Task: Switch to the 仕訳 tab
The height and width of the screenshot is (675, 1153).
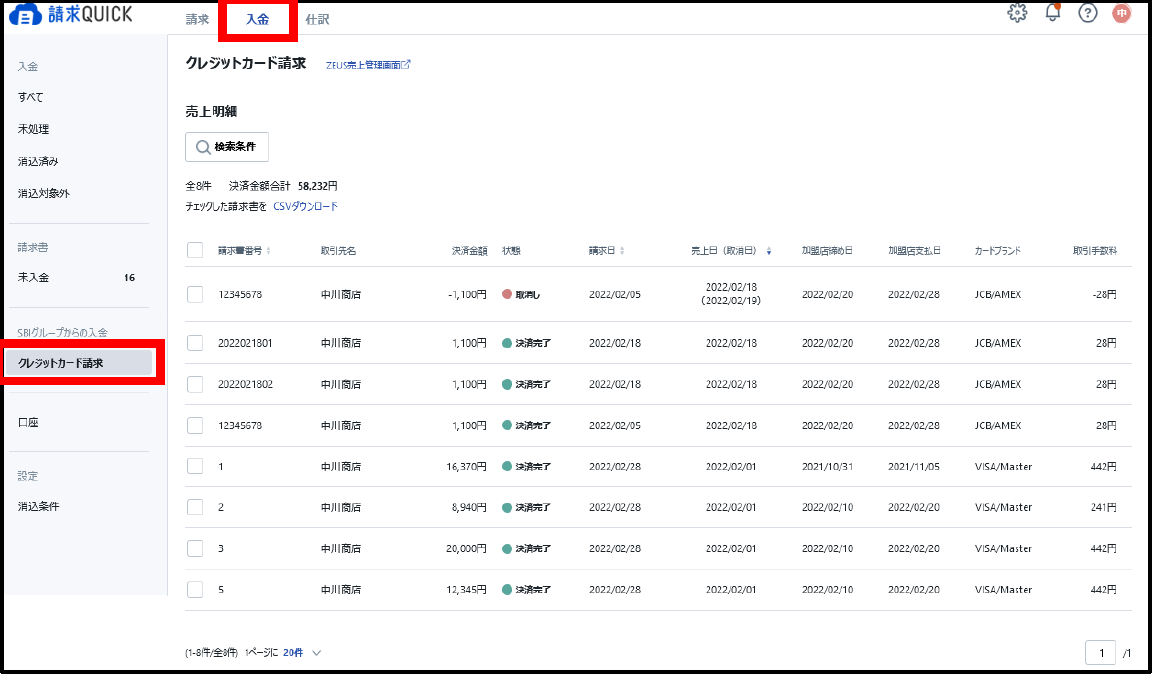Action: [317, 19]
